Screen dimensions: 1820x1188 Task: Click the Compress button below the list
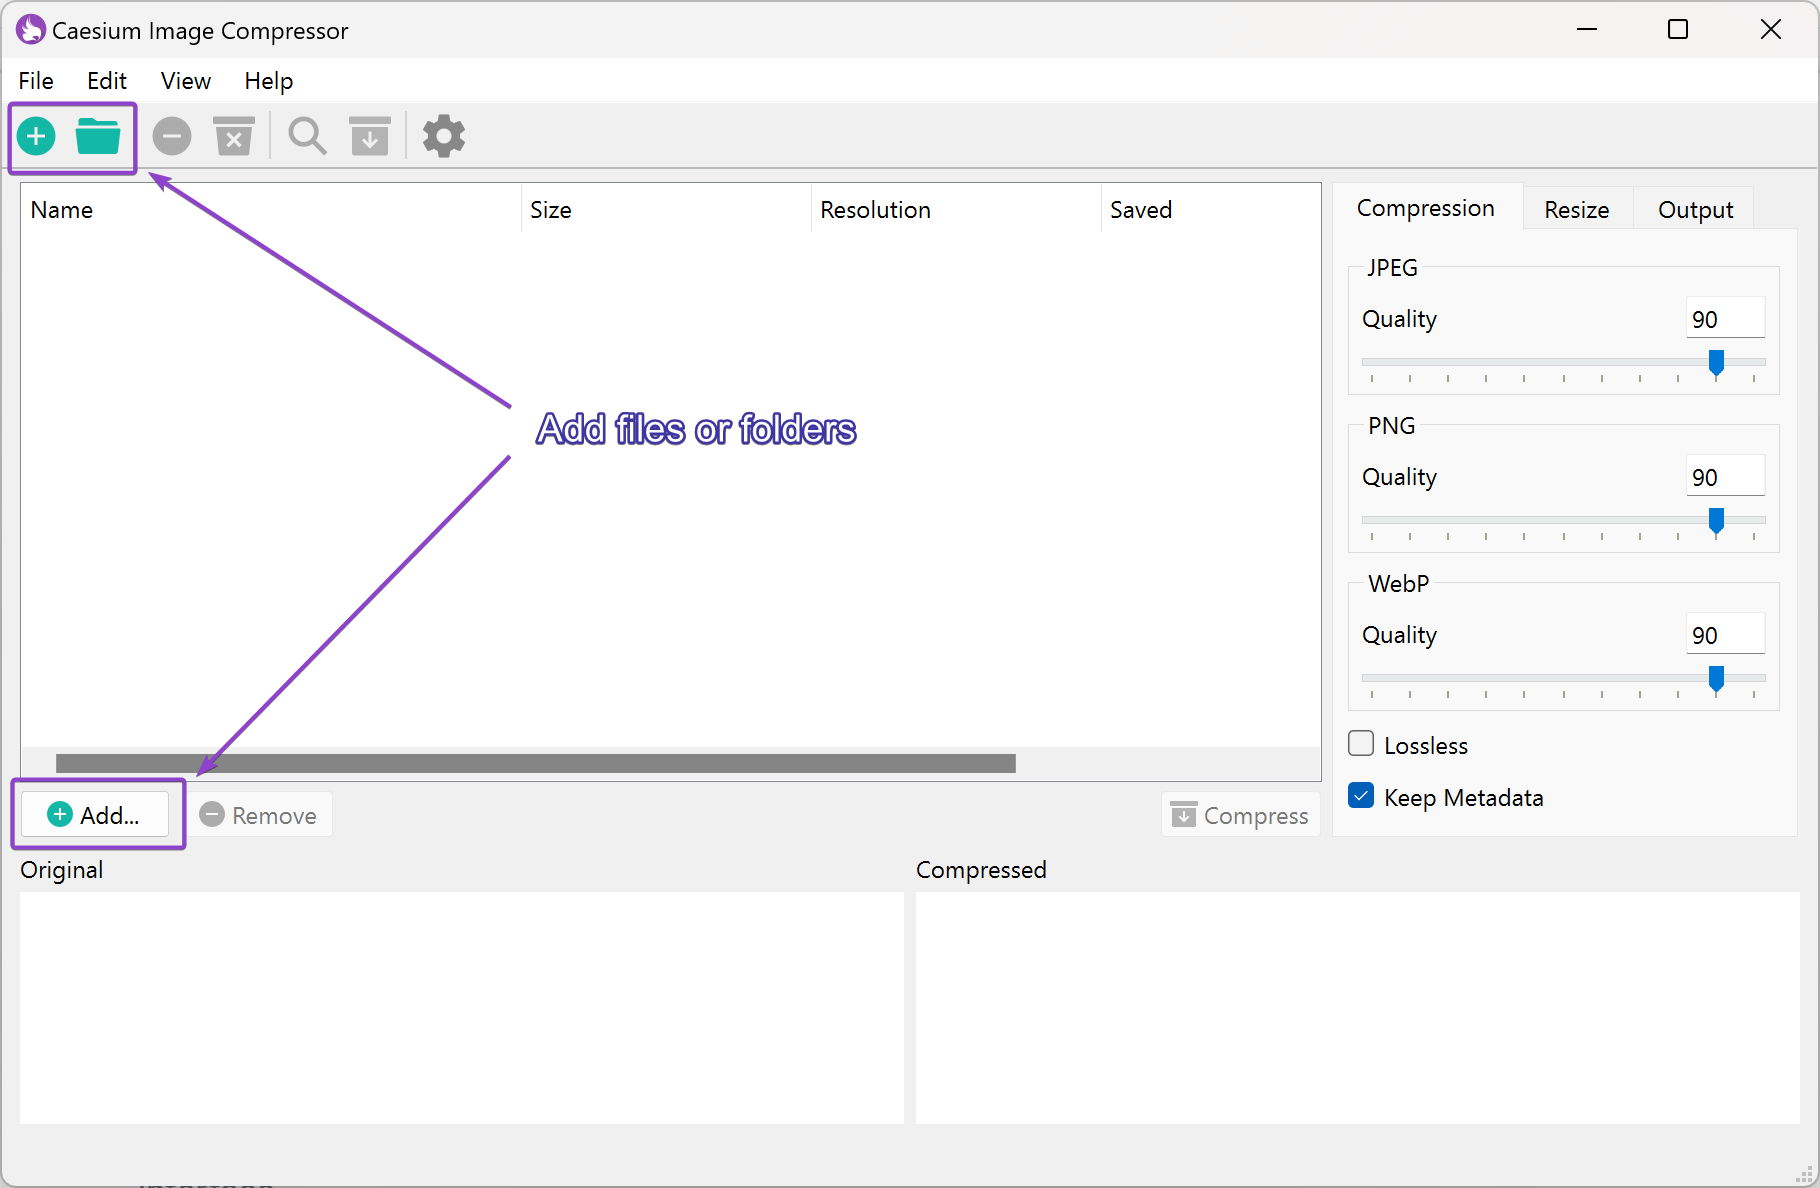click(1240, 815)
